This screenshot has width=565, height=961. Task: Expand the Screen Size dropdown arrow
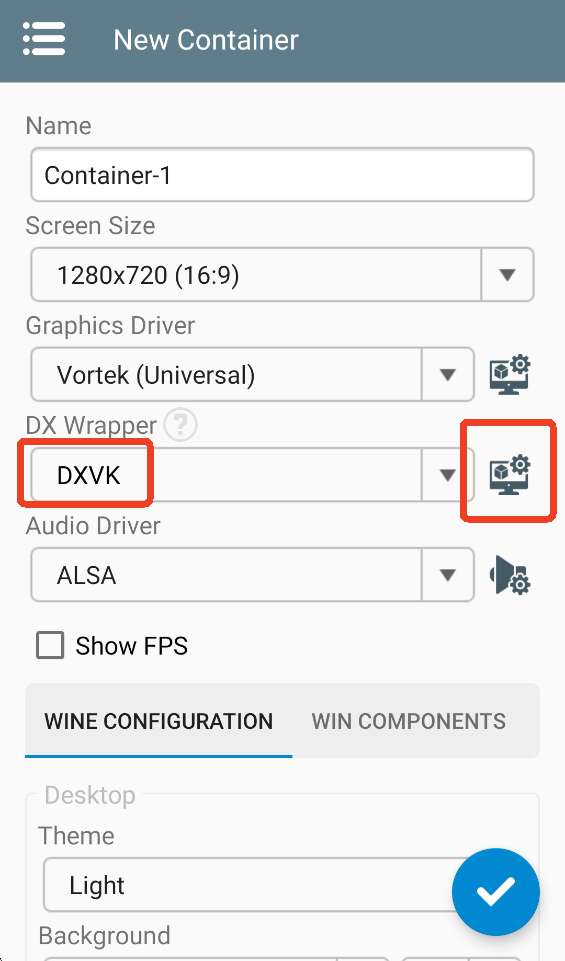(507, 275)
